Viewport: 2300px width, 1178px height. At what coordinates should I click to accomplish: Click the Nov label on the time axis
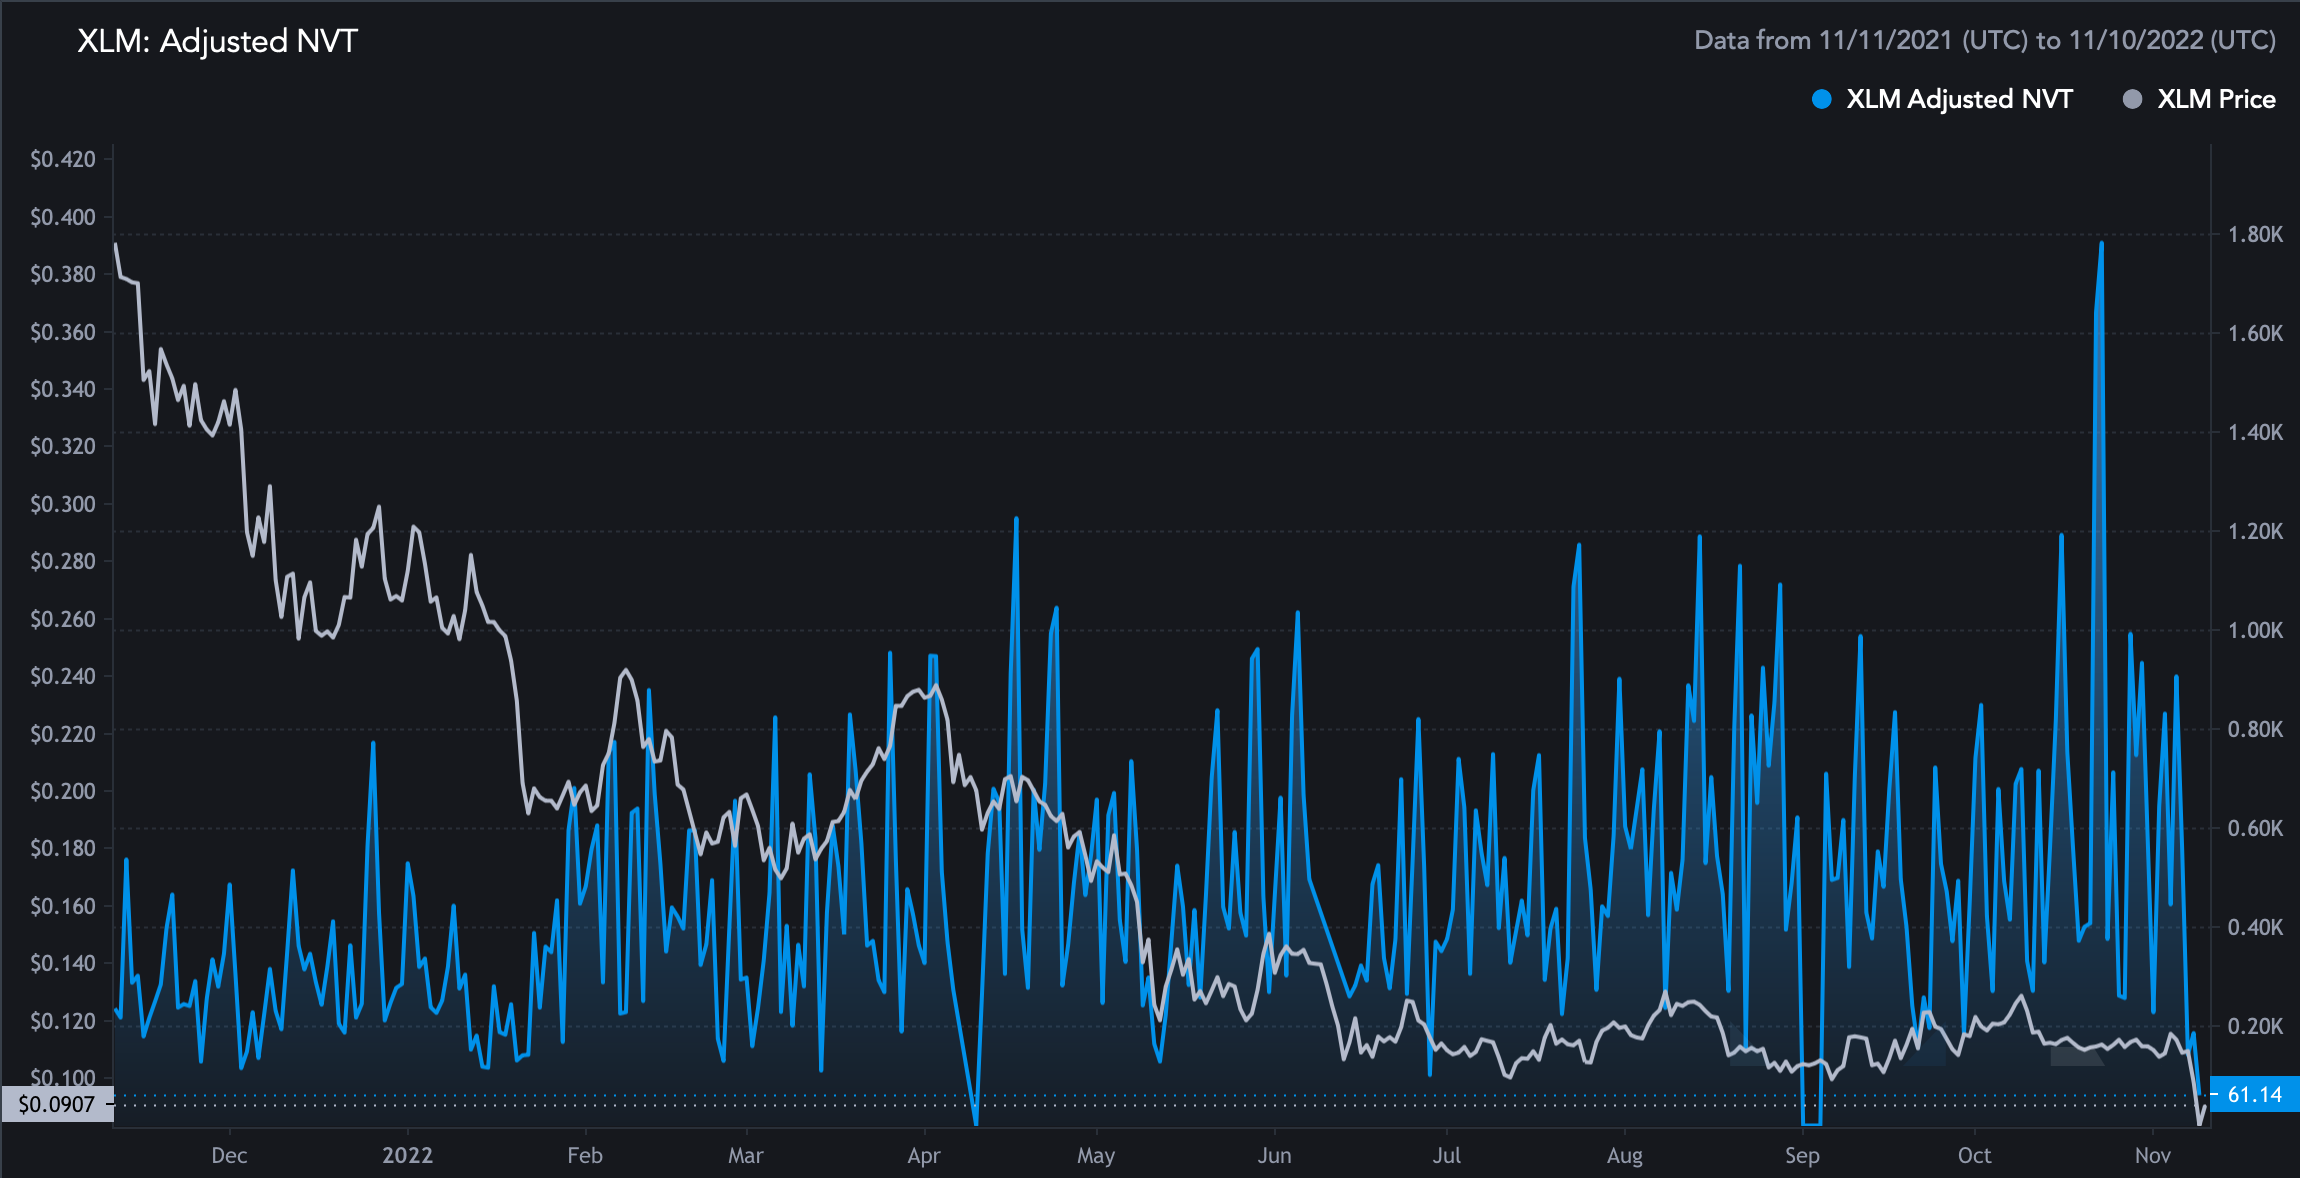[2152, 1156]
